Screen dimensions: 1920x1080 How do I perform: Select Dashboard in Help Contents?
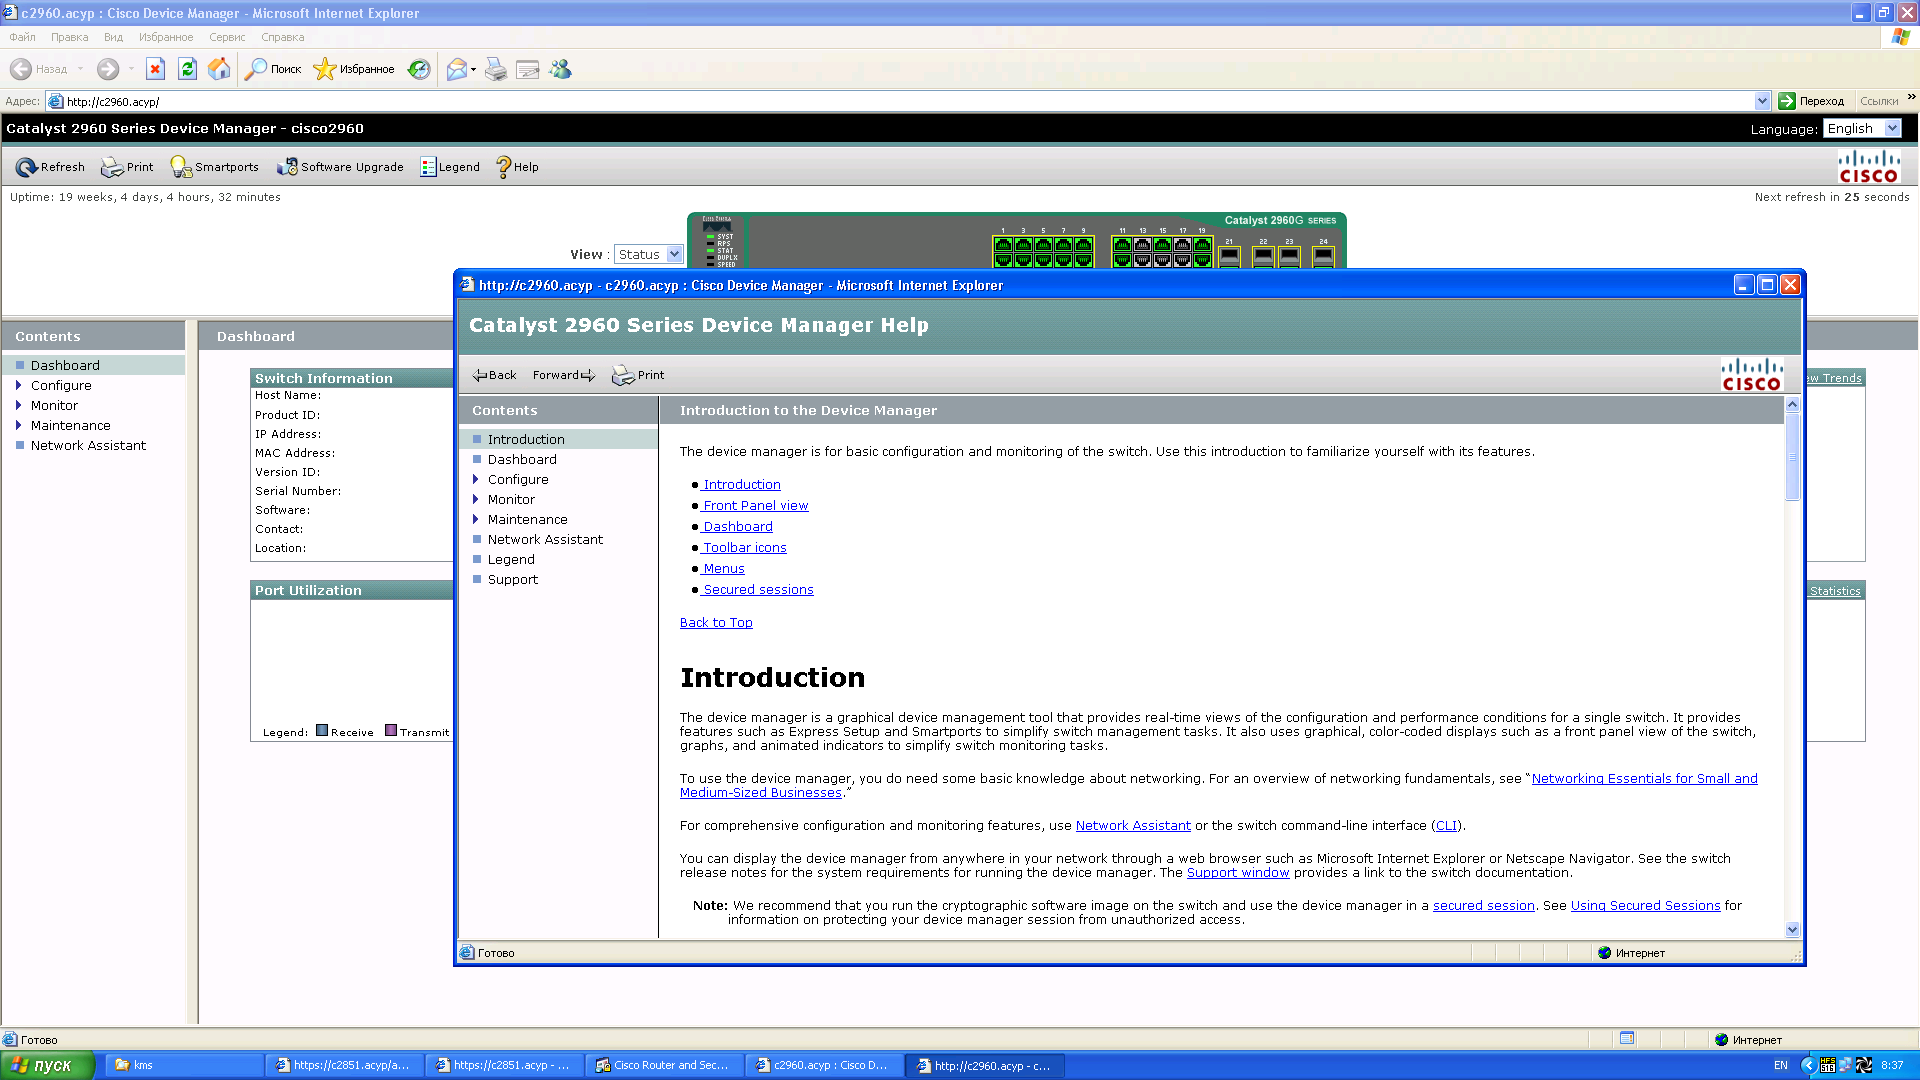[x=522, y=459]
